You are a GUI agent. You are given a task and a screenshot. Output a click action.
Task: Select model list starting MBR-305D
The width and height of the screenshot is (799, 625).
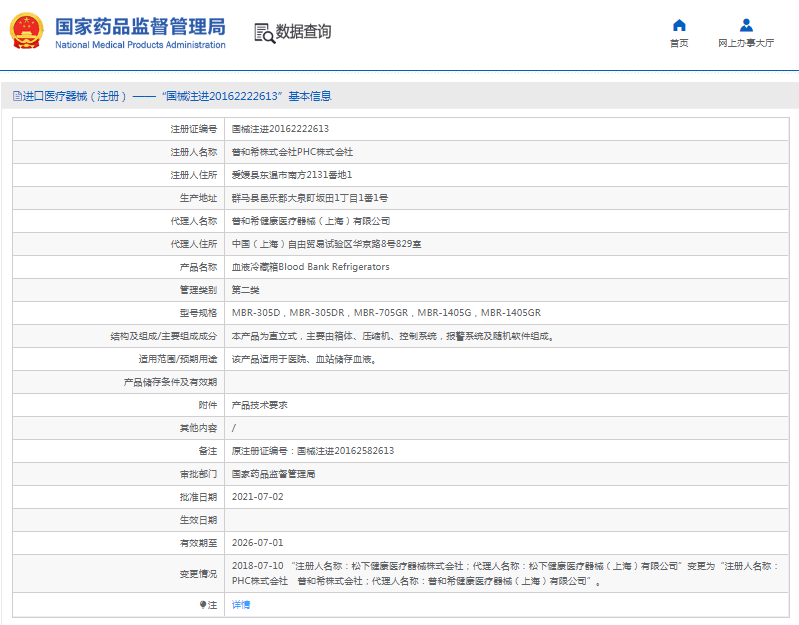pyautogui.click(x=386, y=313)
